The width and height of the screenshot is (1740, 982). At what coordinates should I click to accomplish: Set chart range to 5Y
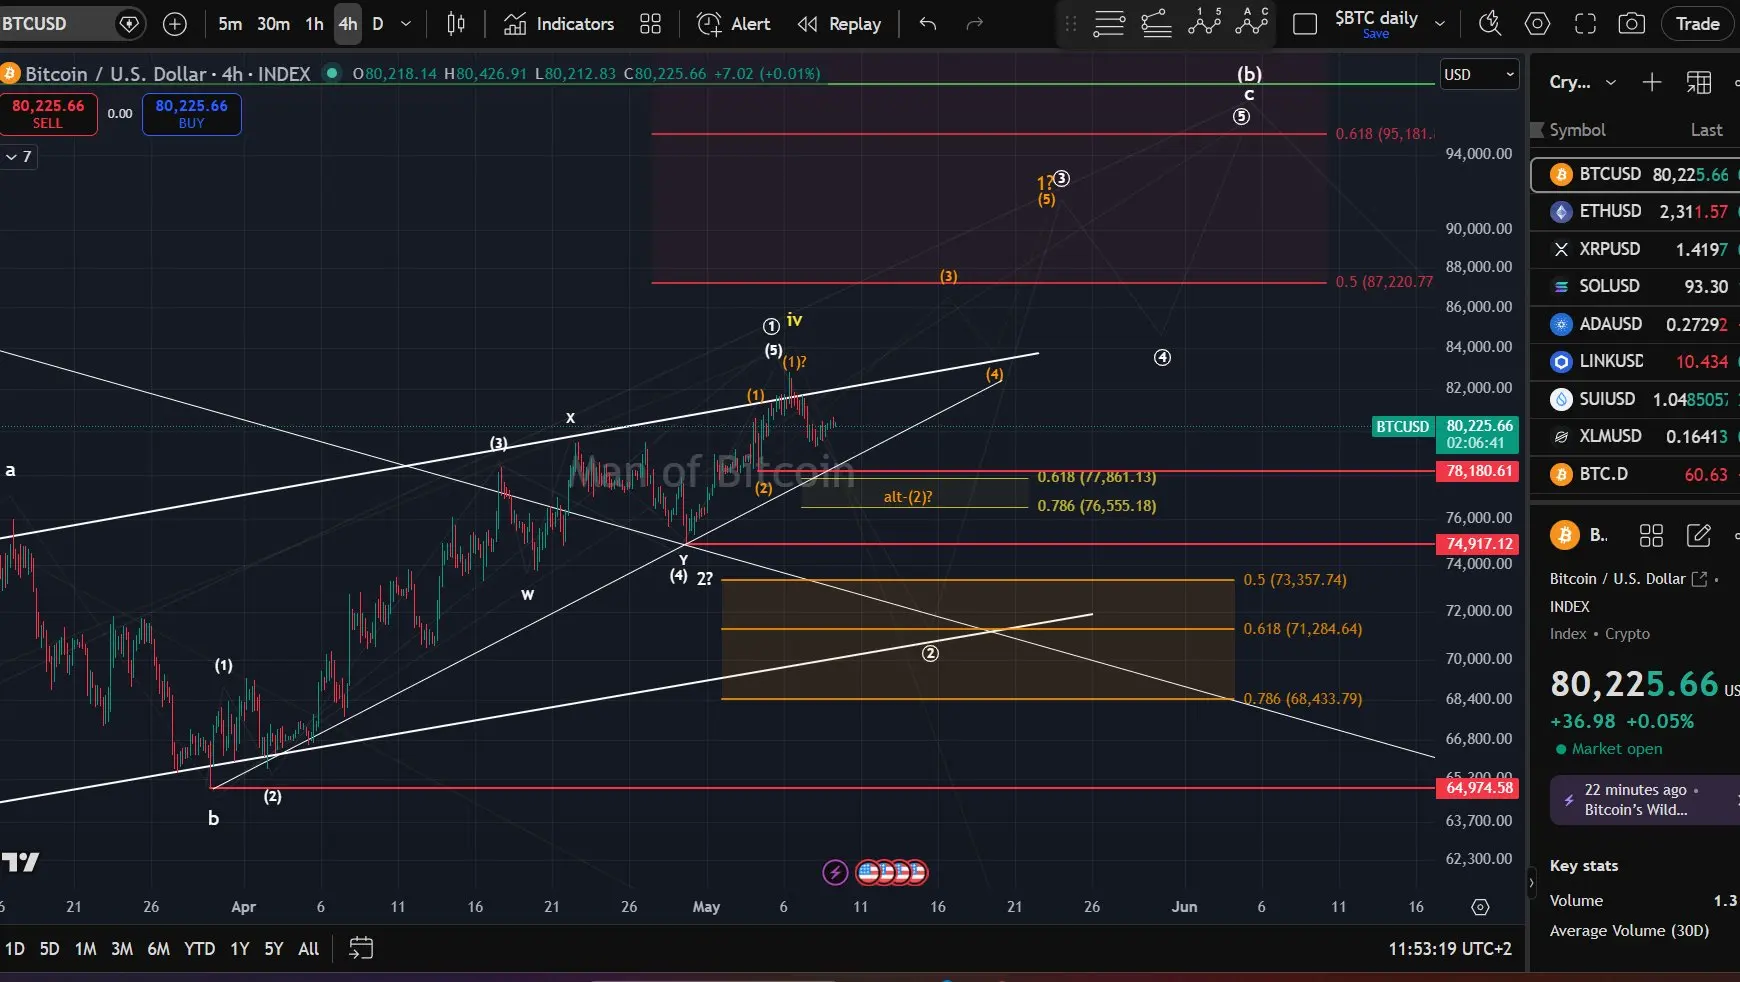click(274, 949)
